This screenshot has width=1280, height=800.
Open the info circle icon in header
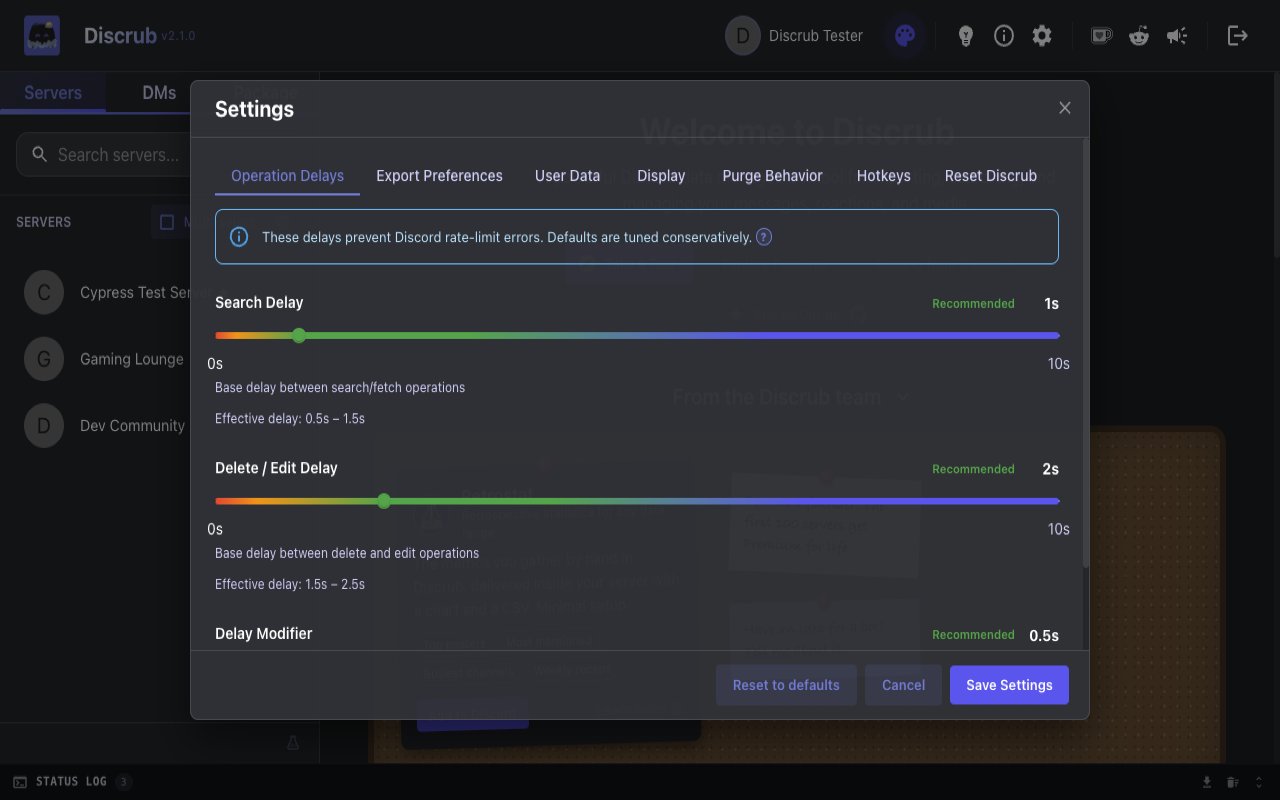1004,36
